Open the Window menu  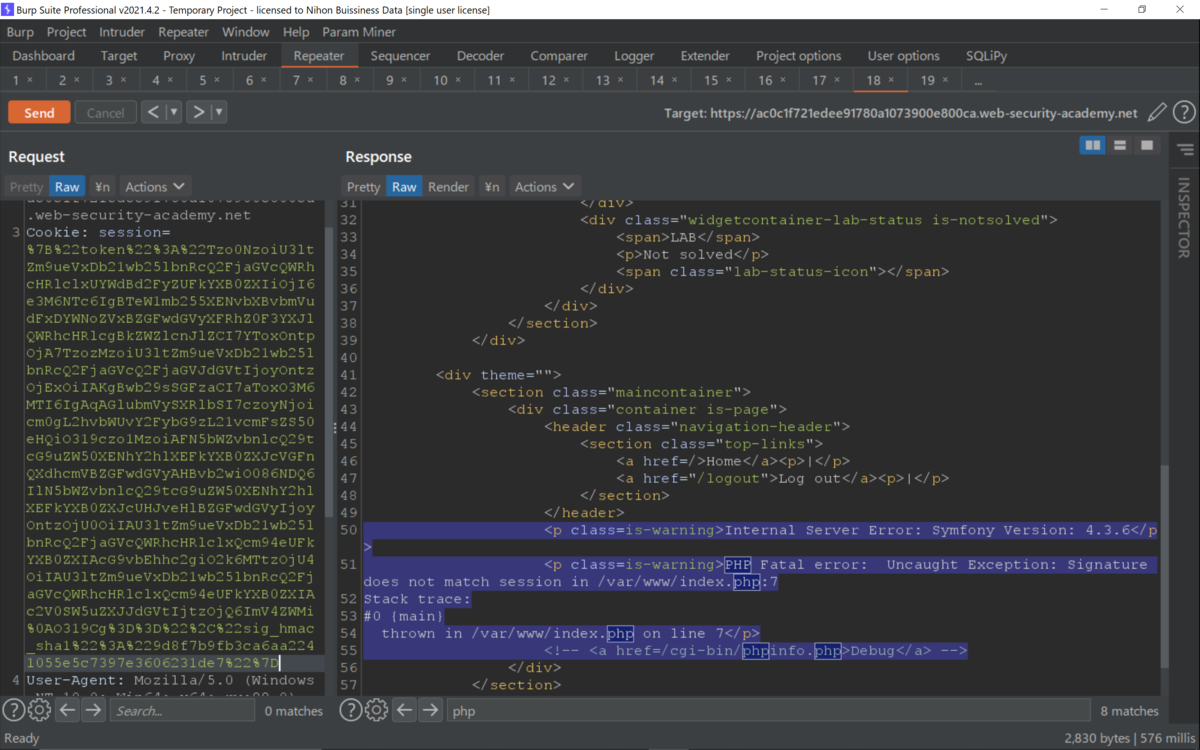point(245,32)
